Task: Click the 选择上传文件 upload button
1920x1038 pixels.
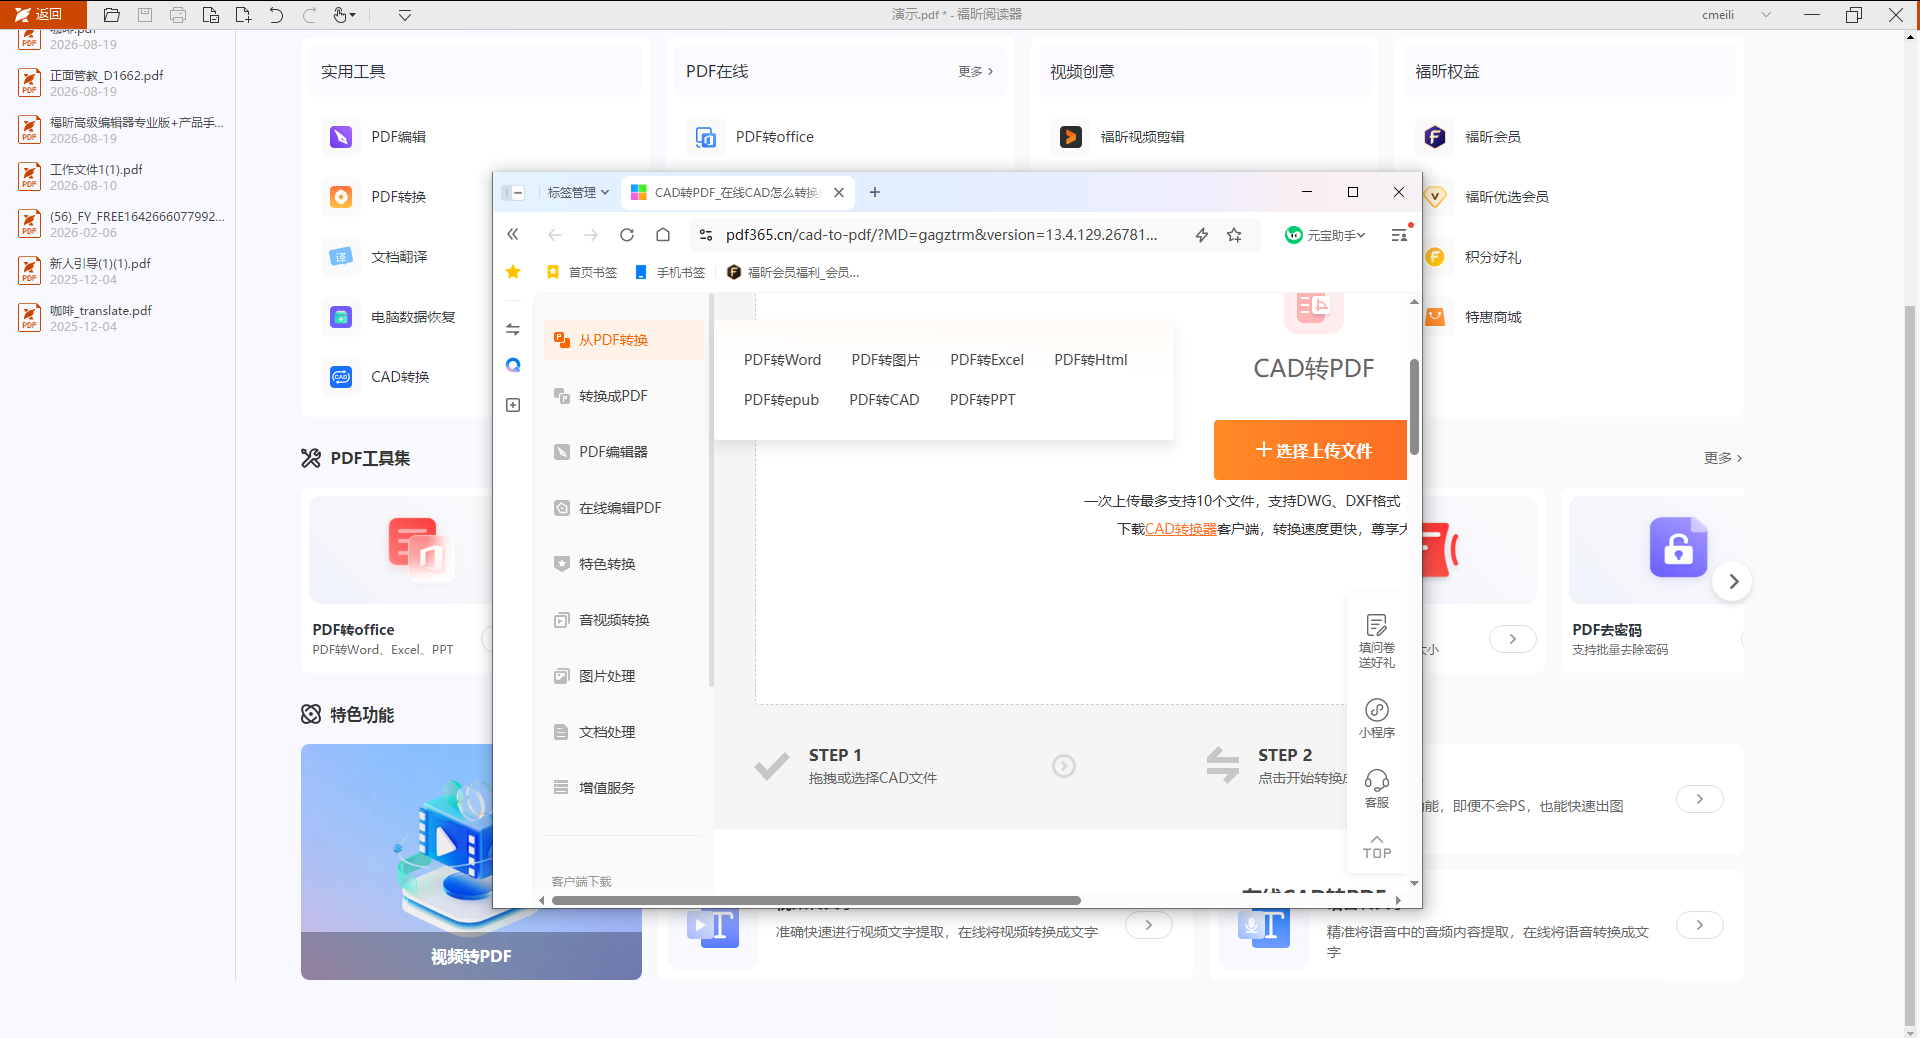Action: pos(1310,450)
